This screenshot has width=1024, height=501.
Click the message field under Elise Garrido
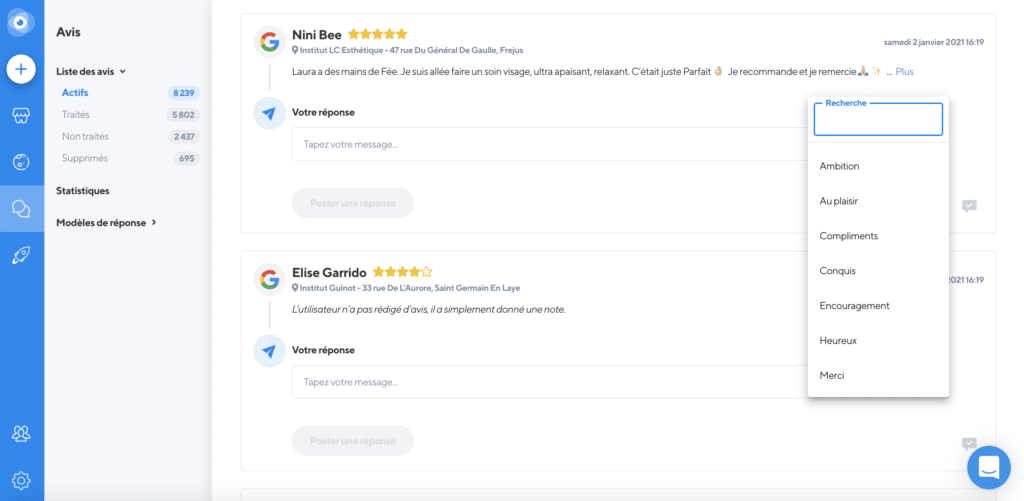(x=550, y=382)
